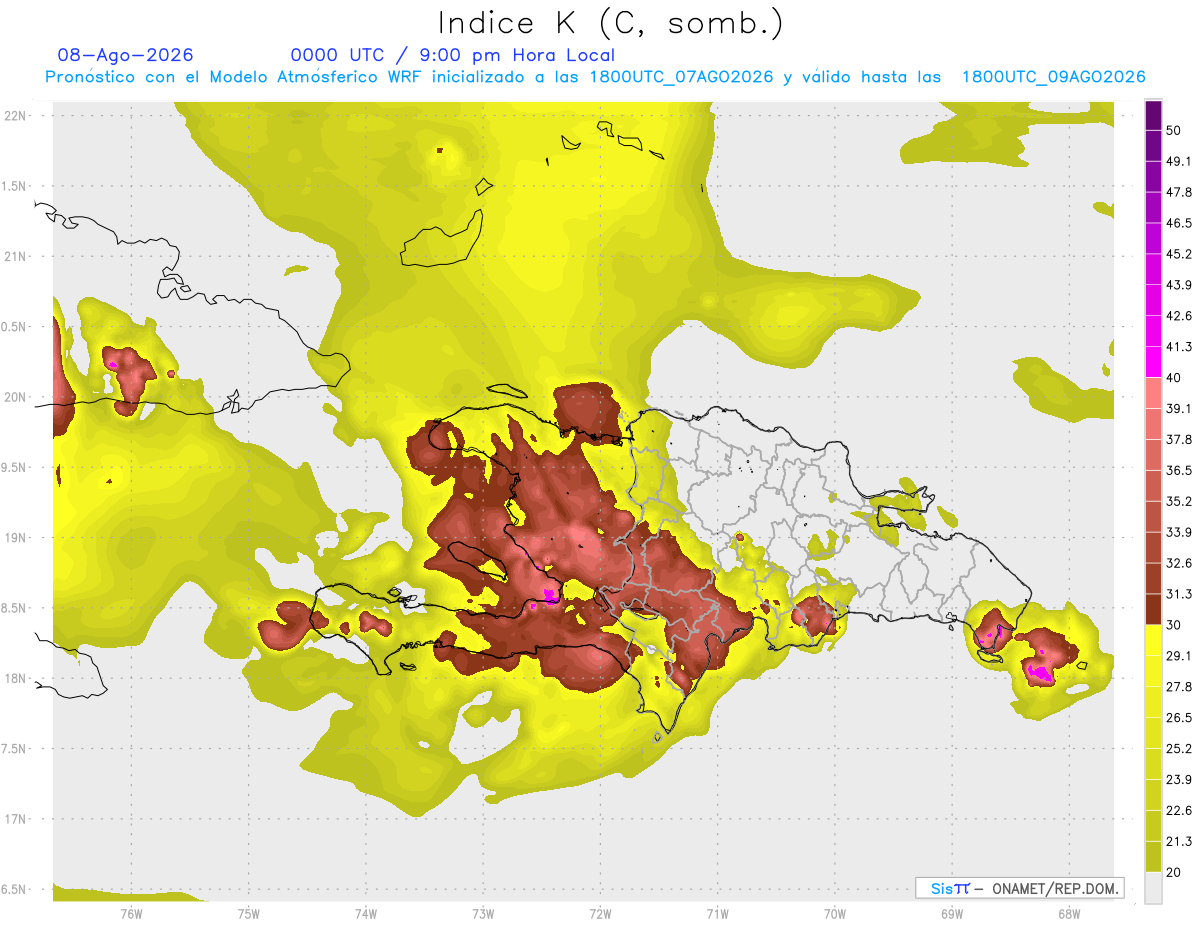Click the longitude label "70W"
The width and height of the screenshot is (1200, 927).
835,912
